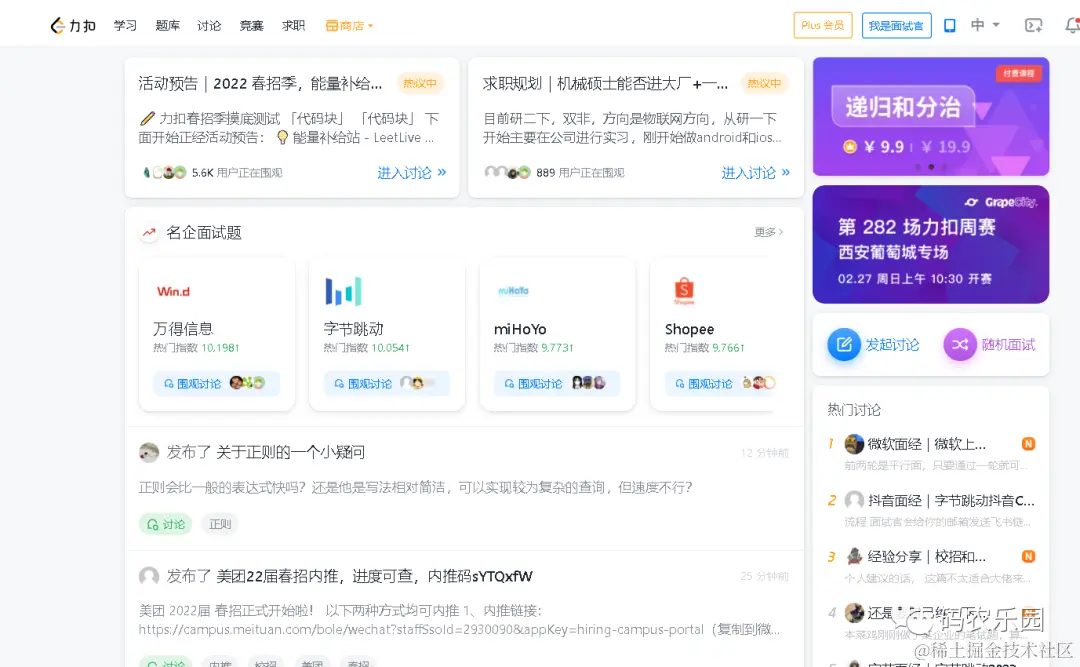This screenshot has height=667, width=1080.
Task: Open the 竞赛 section from the navbar
Action: point(251,25)
